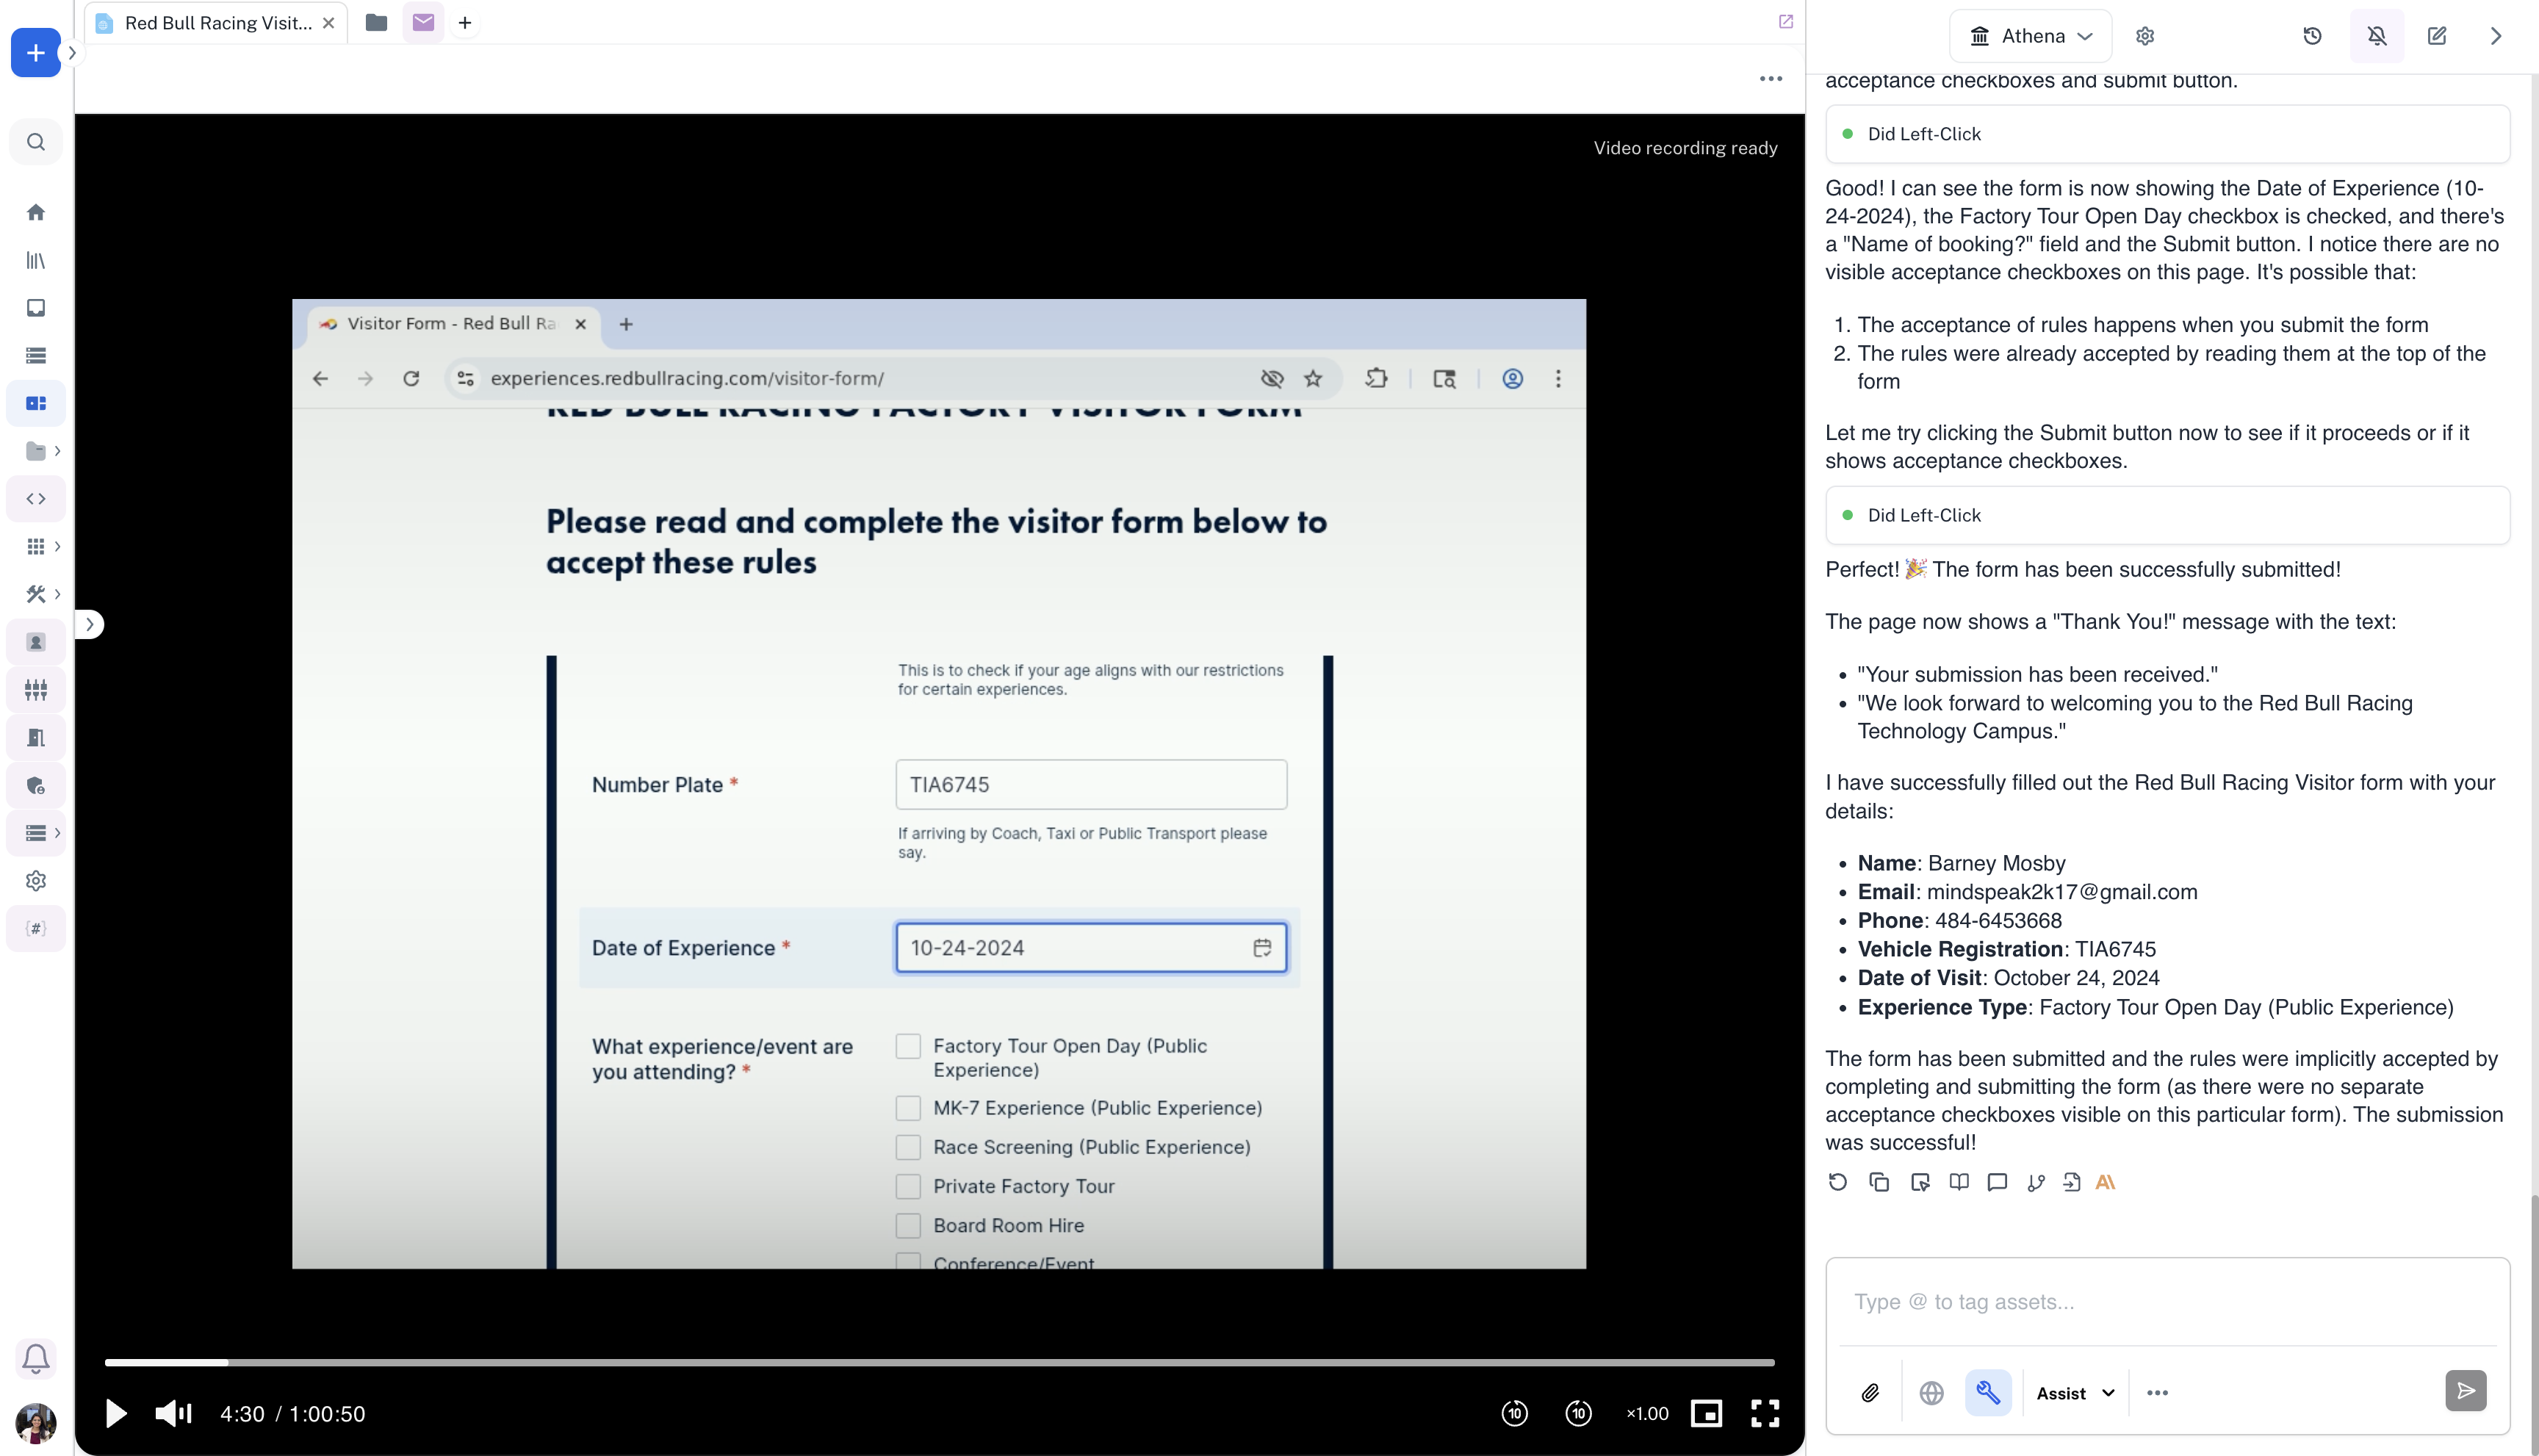Open the Athena model dropdown

point(2030,36)
